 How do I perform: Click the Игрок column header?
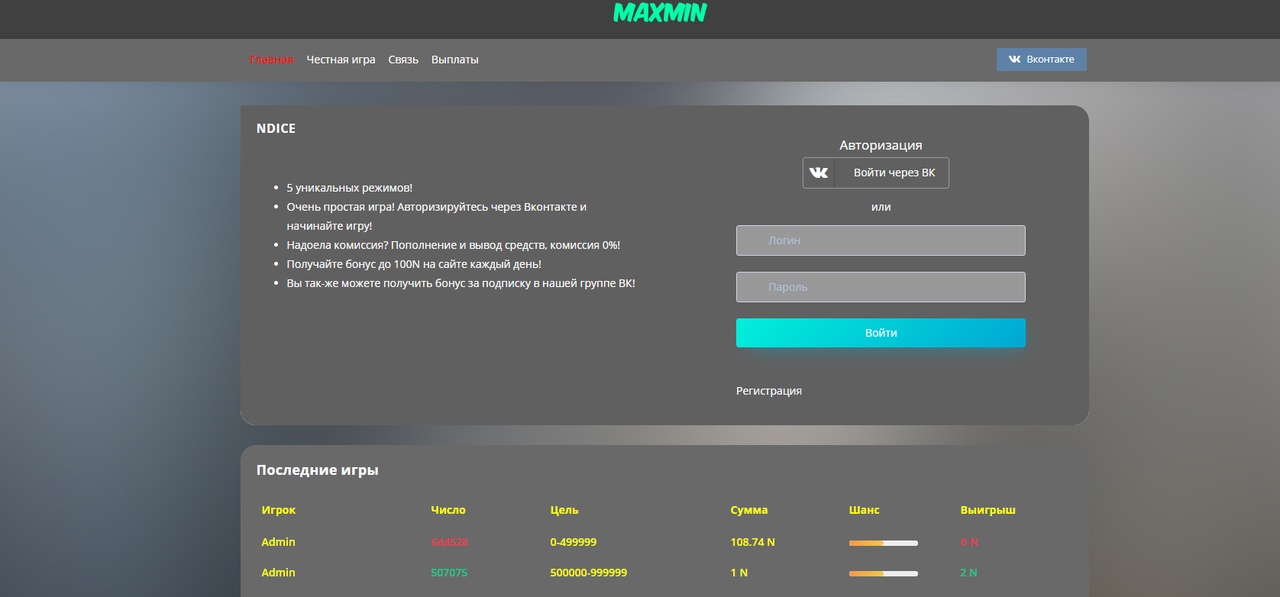[x=279, y=510]
